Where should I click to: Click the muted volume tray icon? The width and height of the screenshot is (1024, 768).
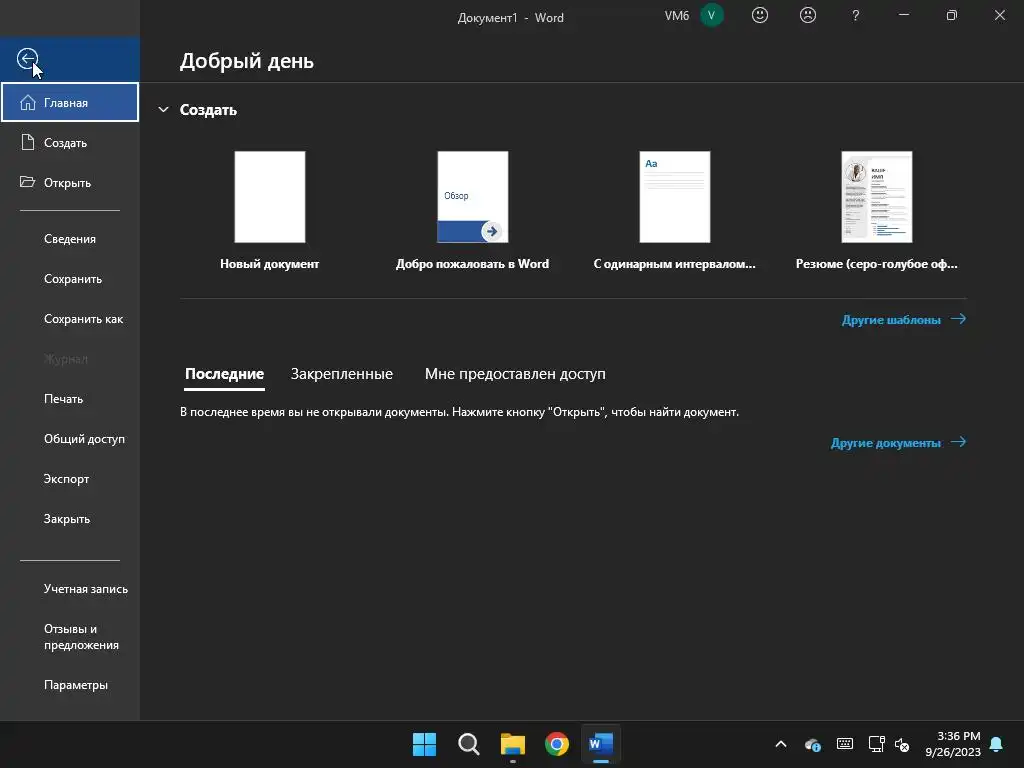[x=902, y=744]
